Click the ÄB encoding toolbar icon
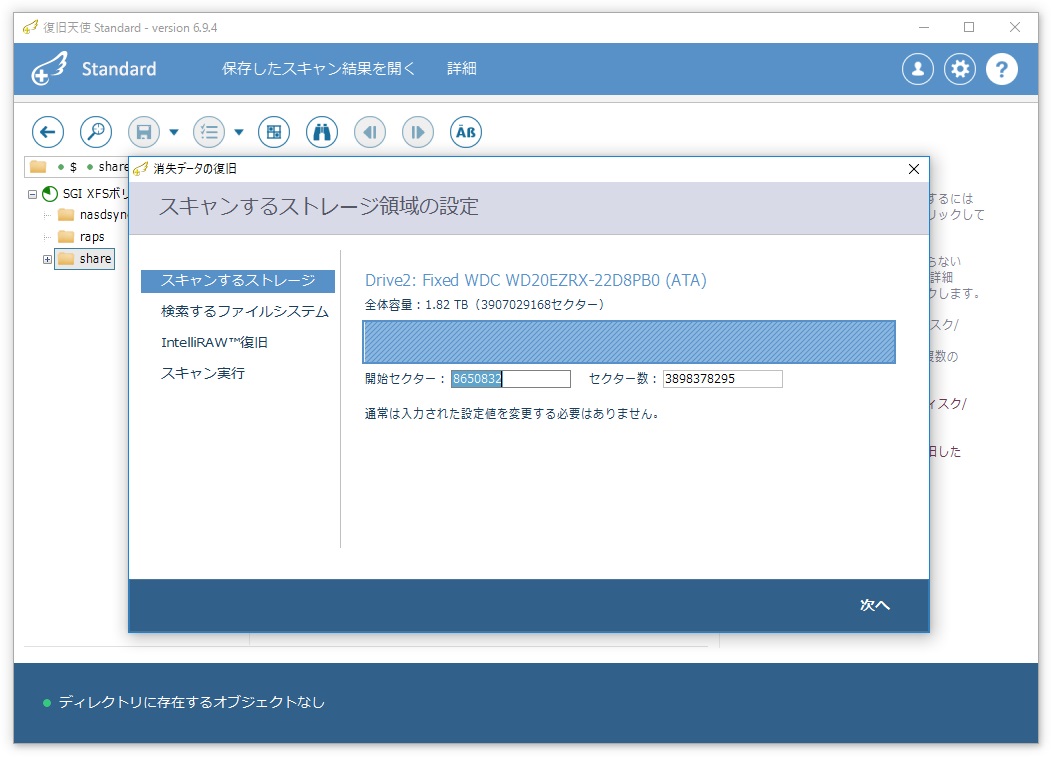The height and width of the screenshot is (759, 1051). (466, 132)
